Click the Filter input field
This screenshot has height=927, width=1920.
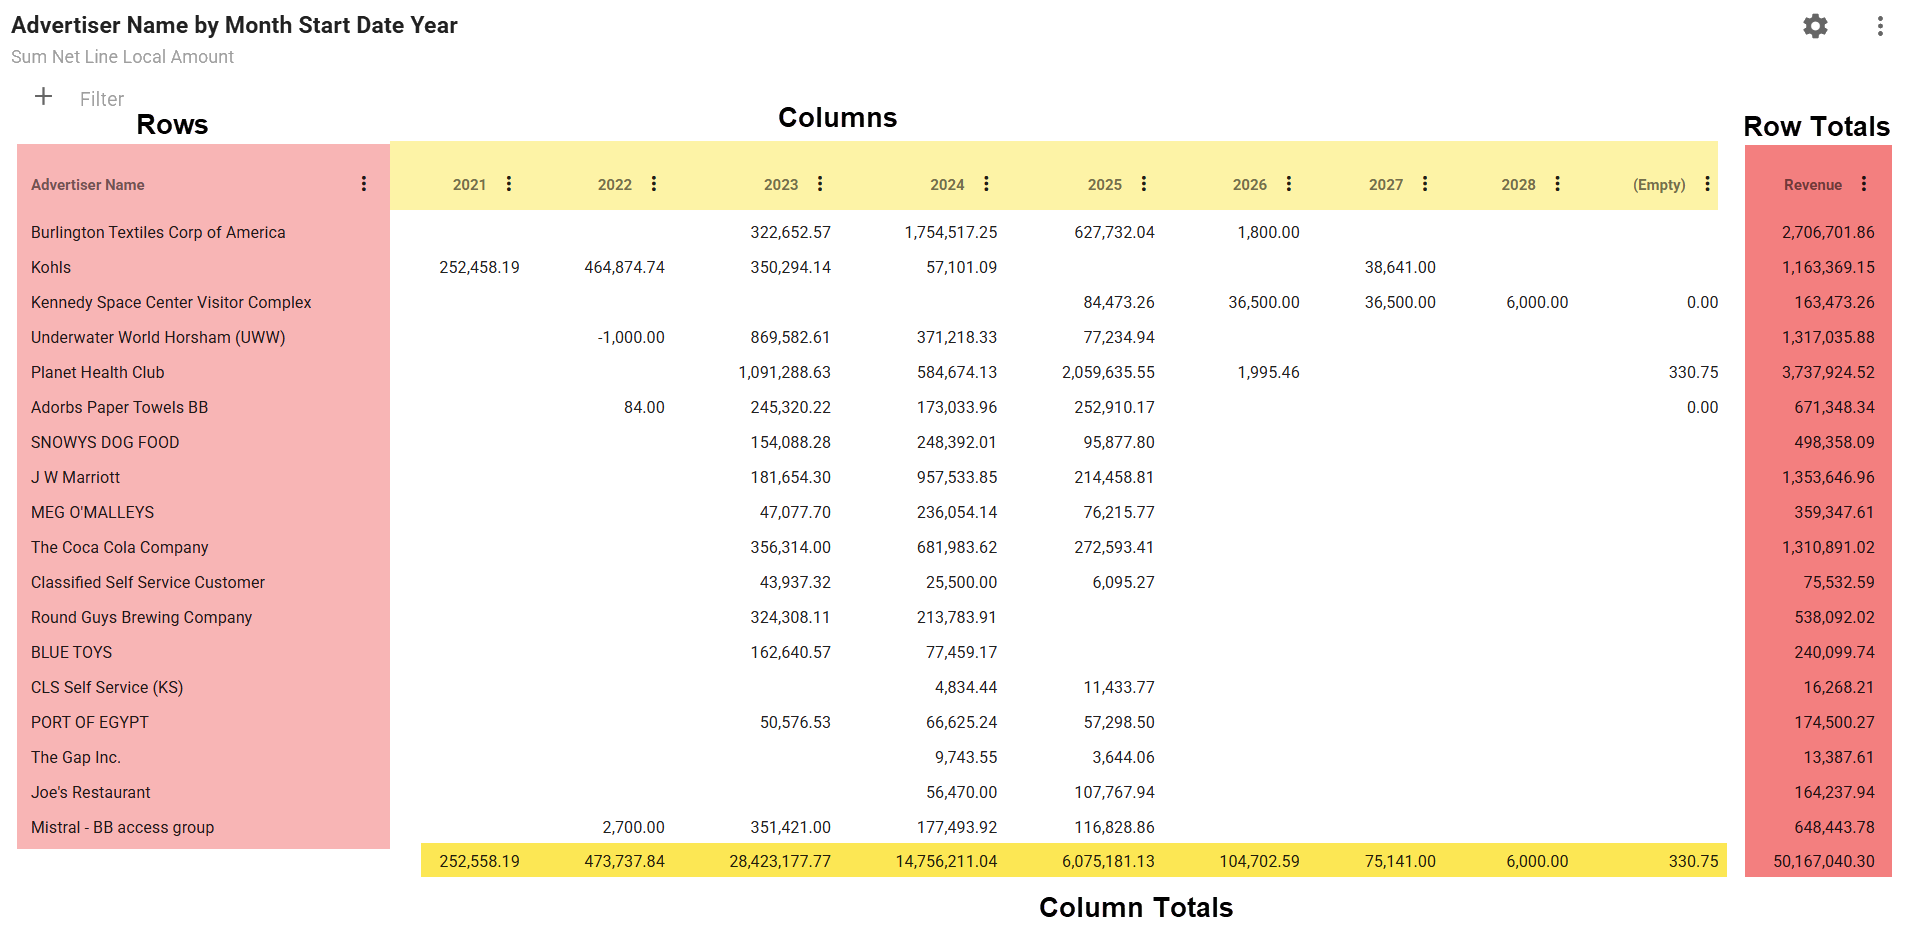point(102,99)
